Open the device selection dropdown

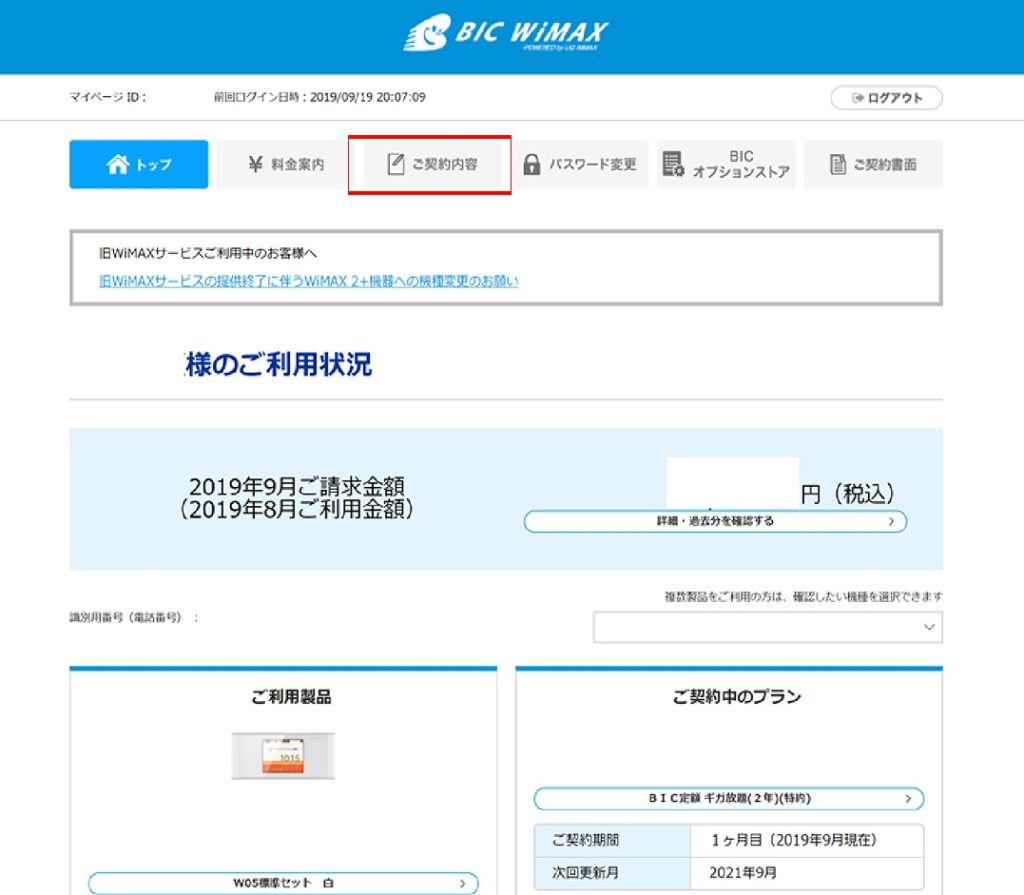(x=767, y=627)
